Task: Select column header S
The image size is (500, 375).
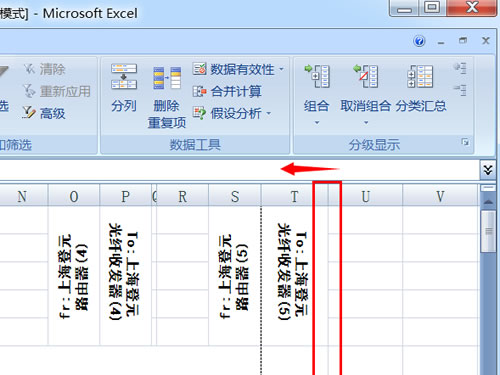Action: point(235,196)
